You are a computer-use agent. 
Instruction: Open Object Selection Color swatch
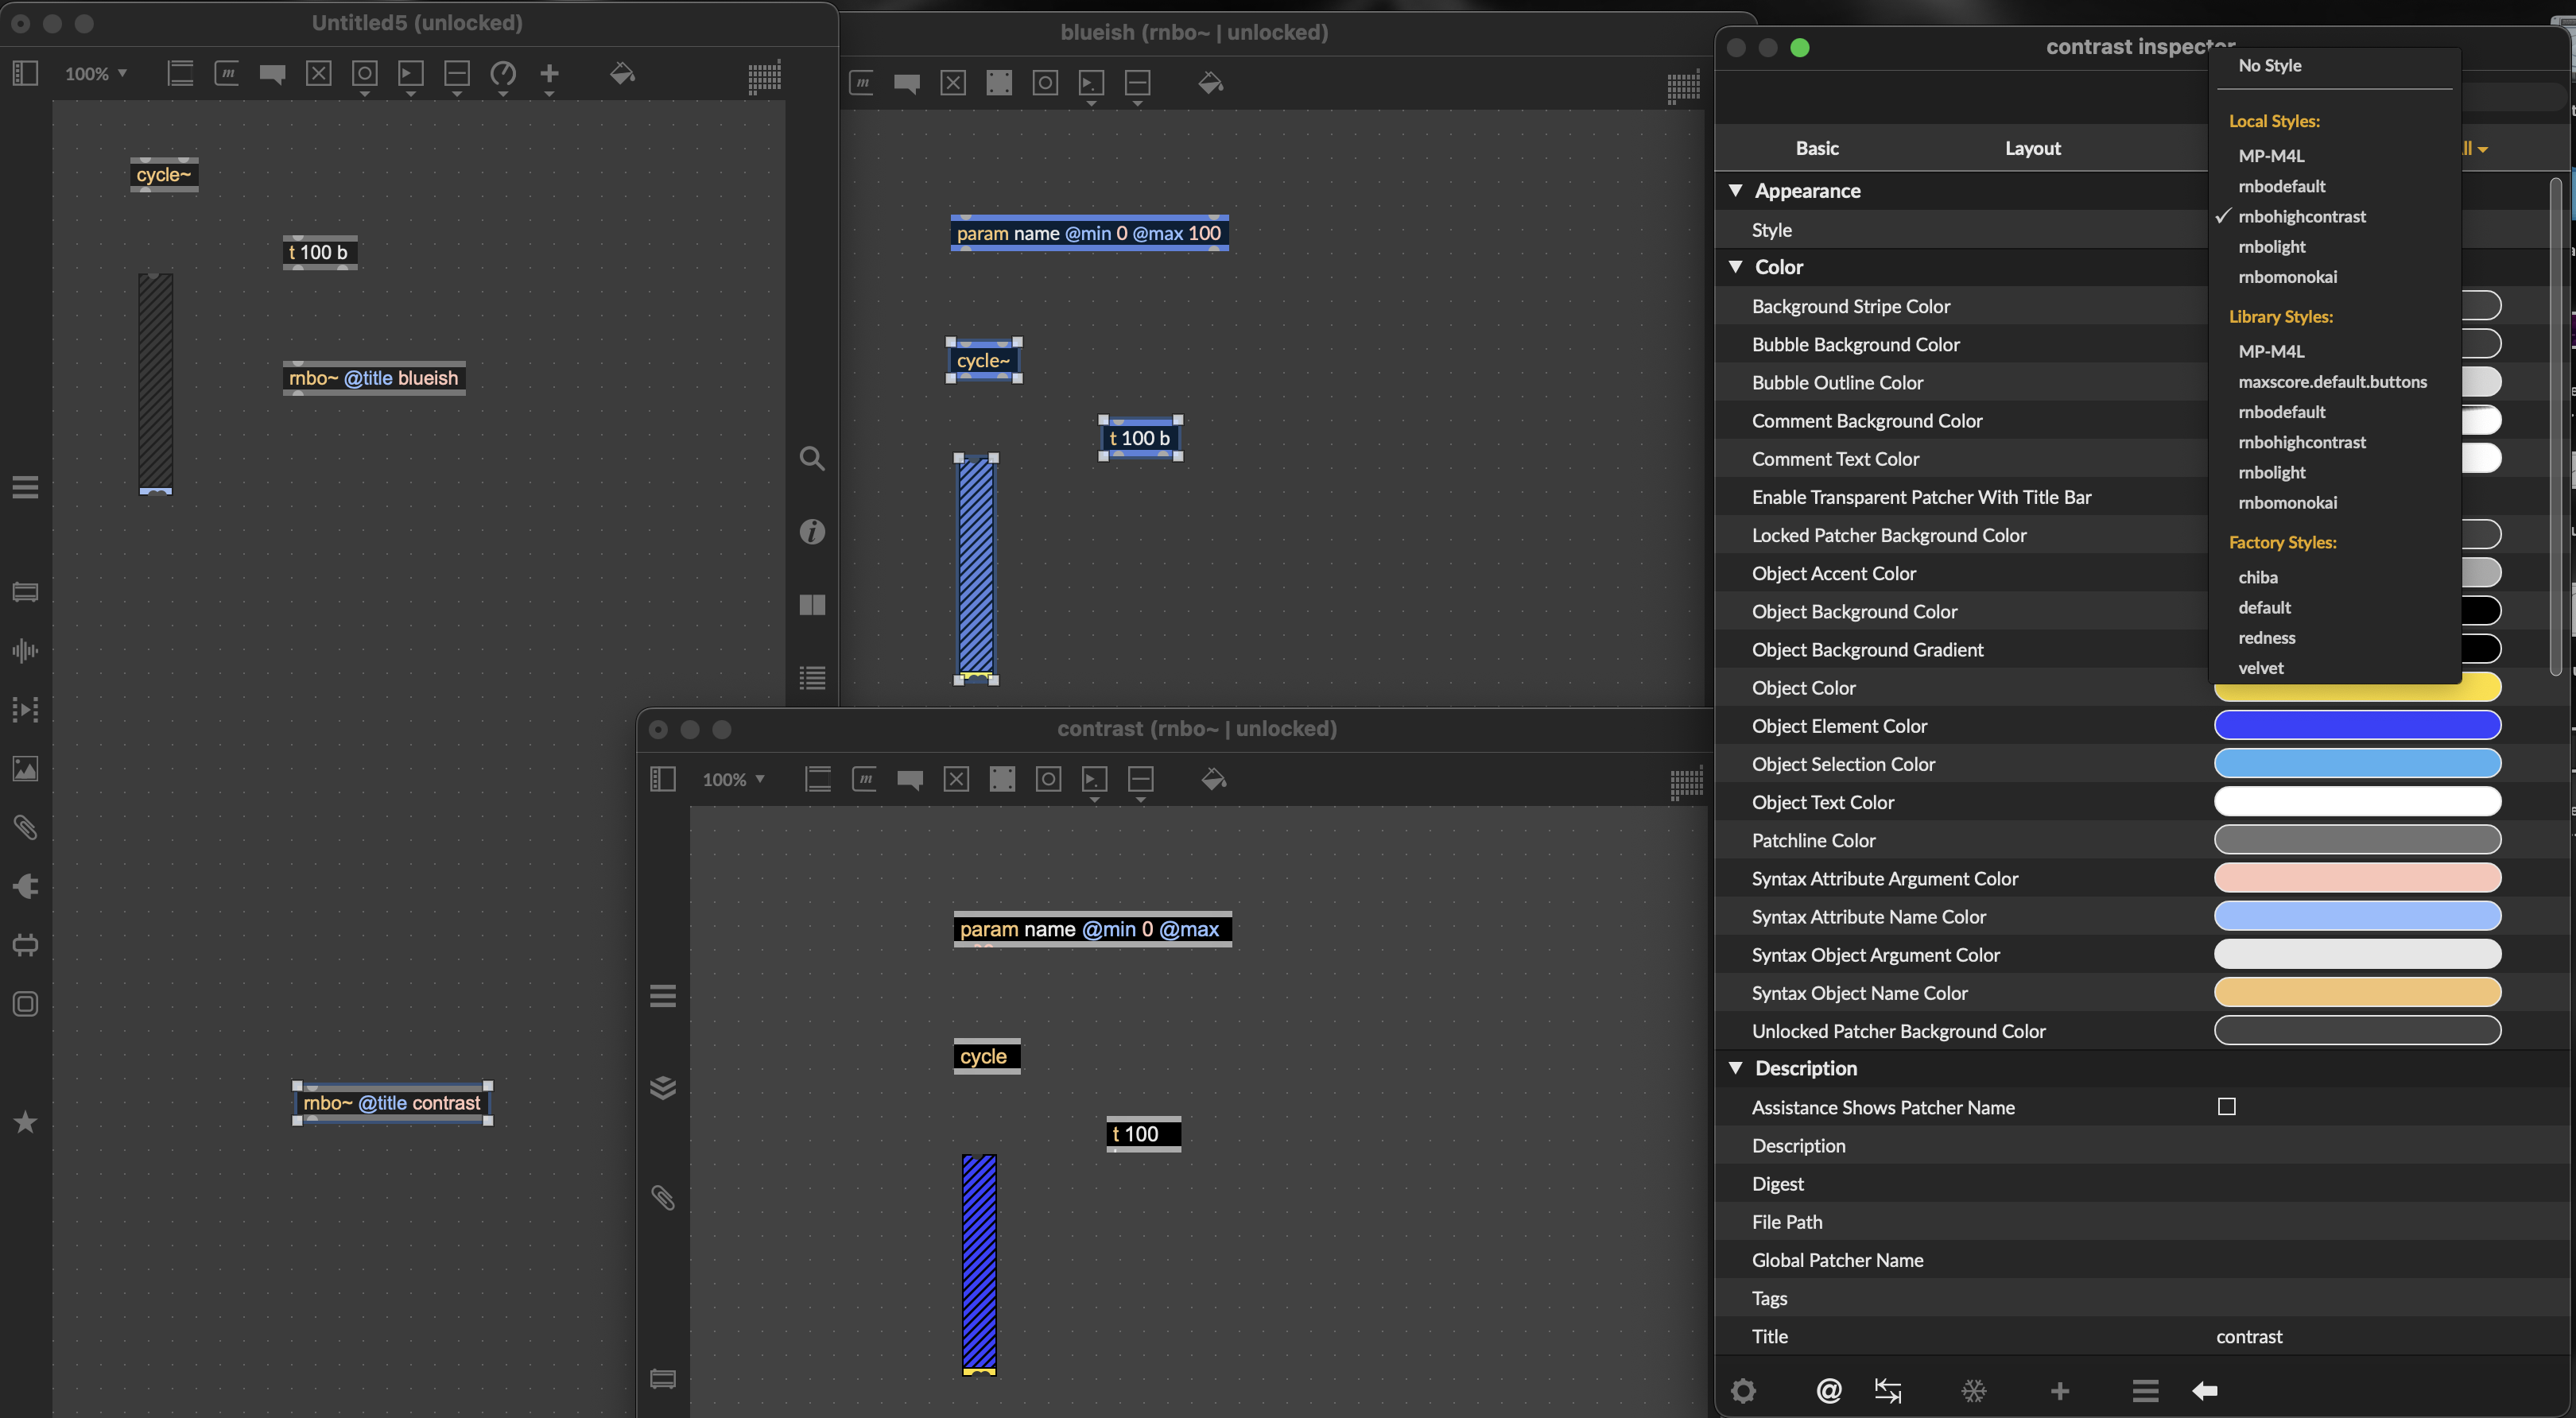pyautogui.click(x=2357, y=763)
